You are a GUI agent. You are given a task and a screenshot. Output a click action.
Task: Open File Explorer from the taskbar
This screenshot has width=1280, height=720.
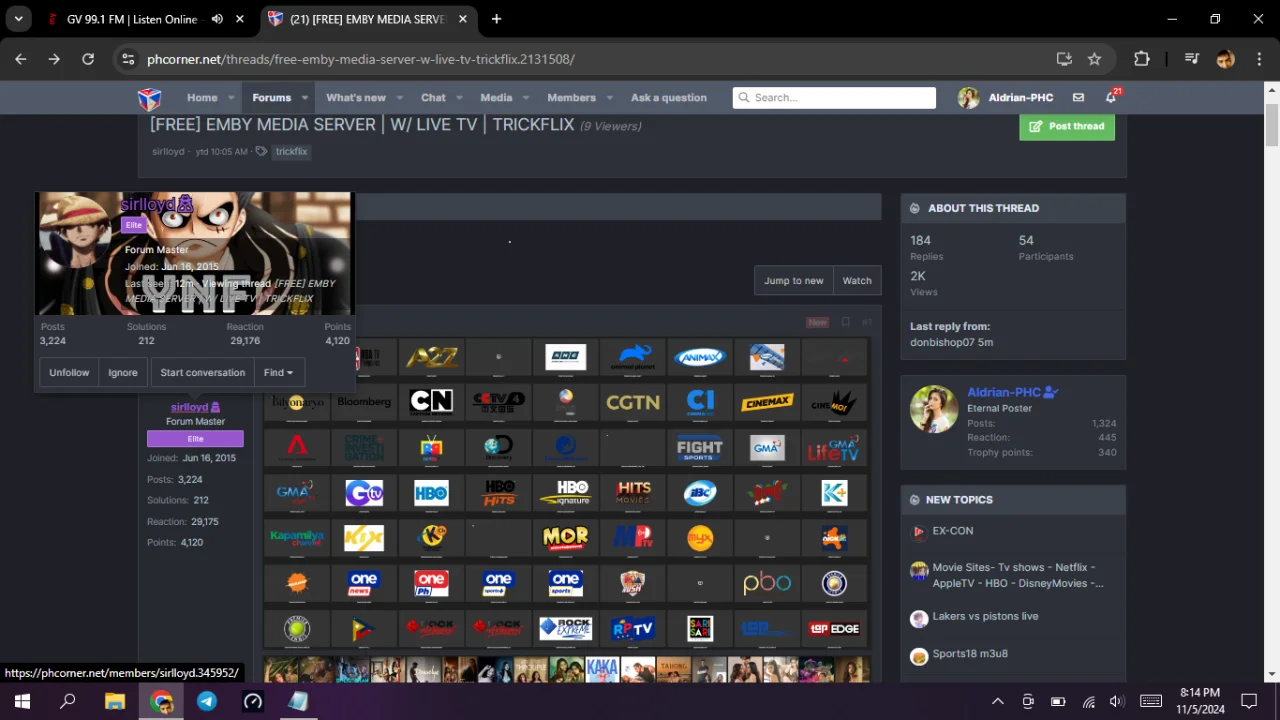[115, 701]
